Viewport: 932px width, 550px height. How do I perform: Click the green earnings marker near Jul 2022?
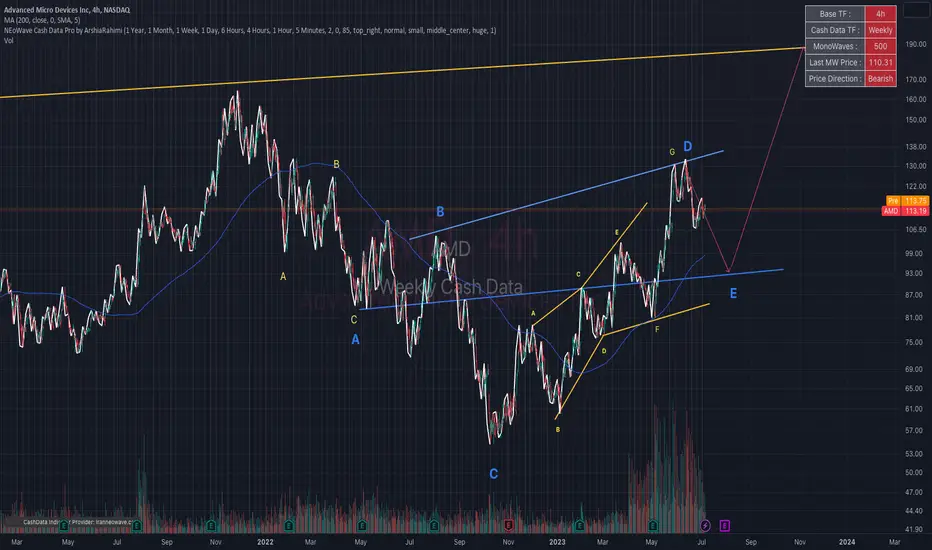(434, 526)
